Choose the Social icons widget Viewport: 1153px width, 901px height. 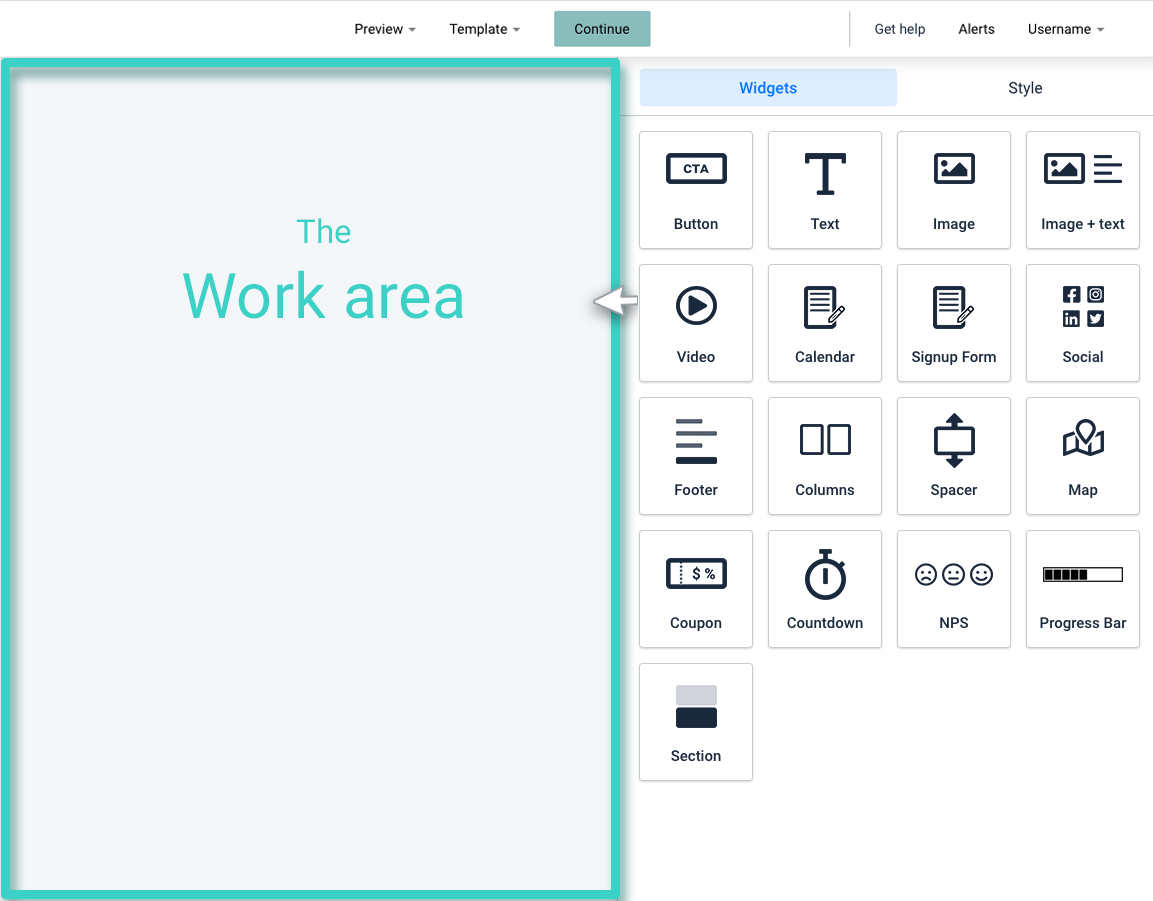[x=1082, y=323]
